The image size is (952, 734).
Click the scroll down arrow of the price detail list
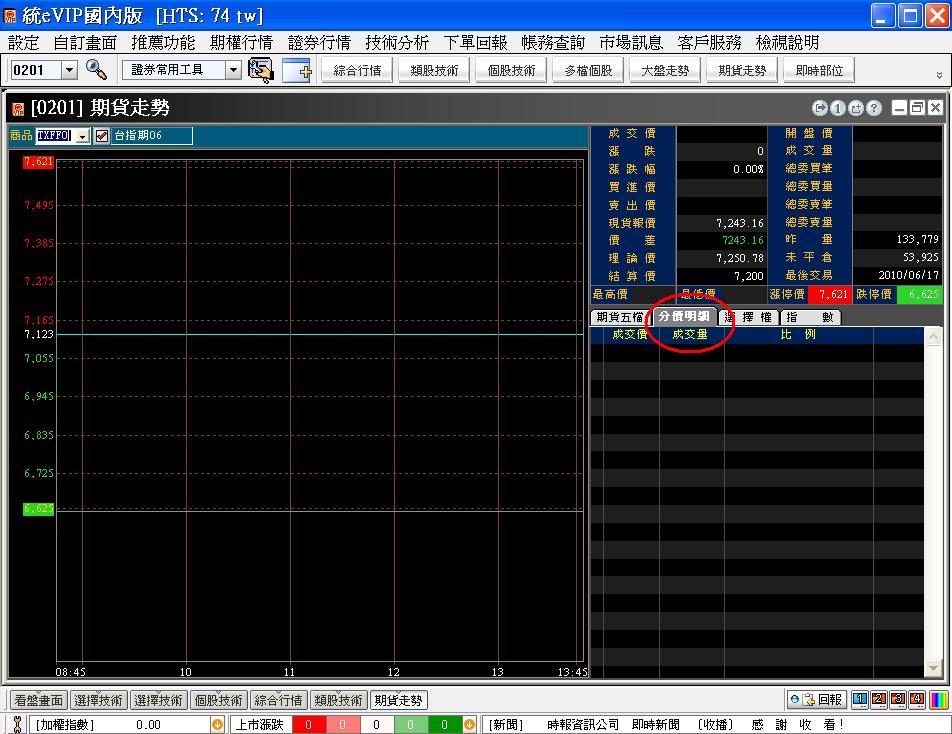[933, 668]
